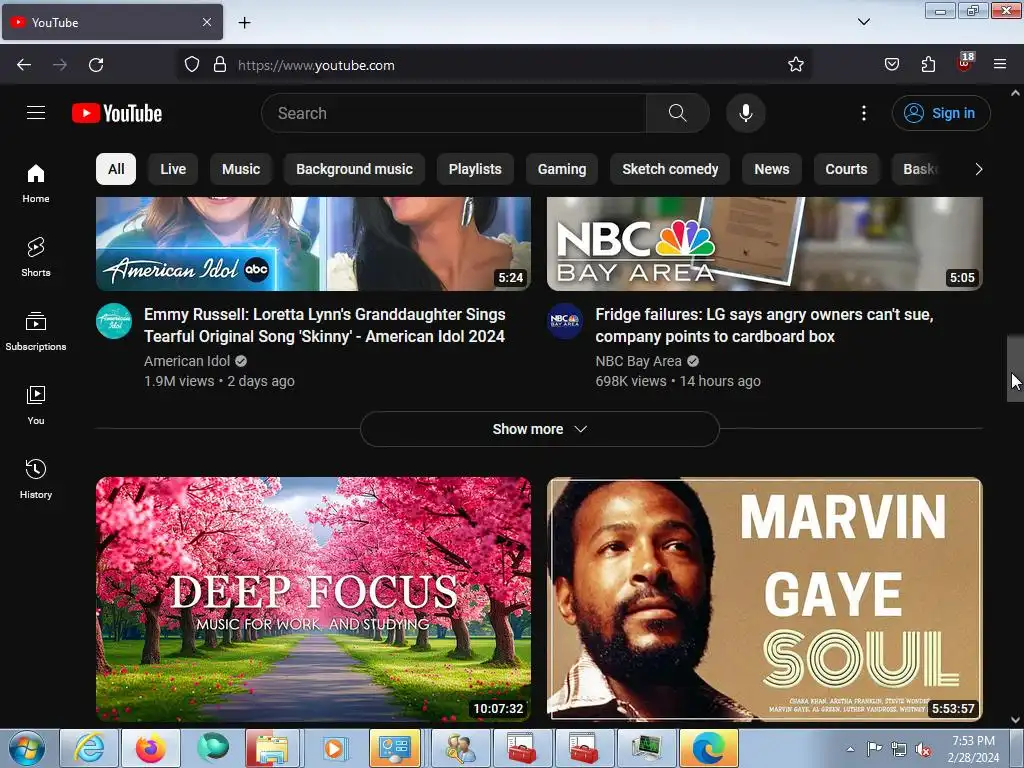The width and height of the screenshot is (1024, 768).
Task: Reload the current page
Action: point(96,65)
